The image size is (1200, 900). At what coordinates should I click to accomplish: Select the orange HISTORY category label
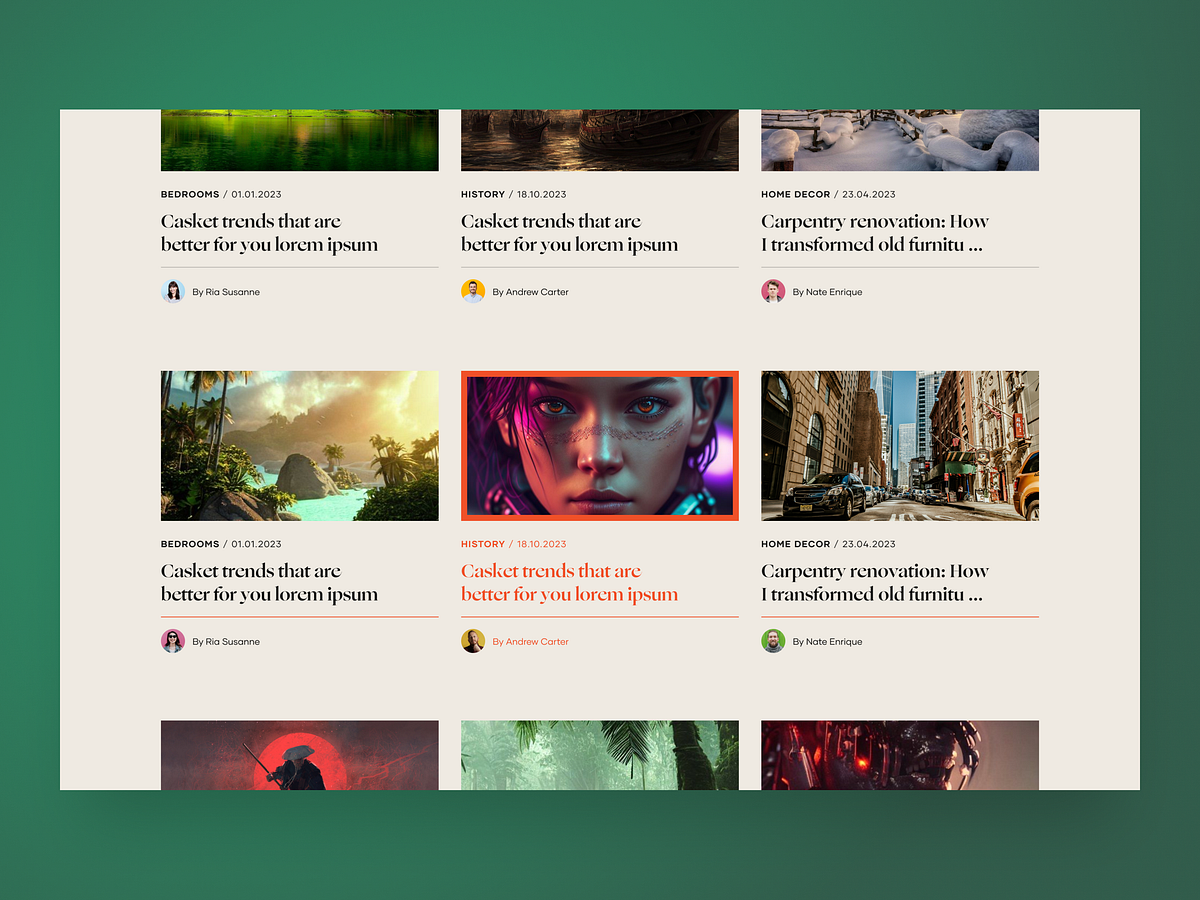click(483, 544)
